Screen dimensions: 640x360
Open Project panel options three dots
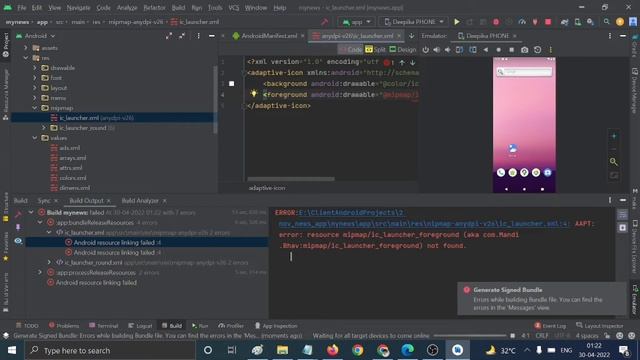tap(198, 36)
